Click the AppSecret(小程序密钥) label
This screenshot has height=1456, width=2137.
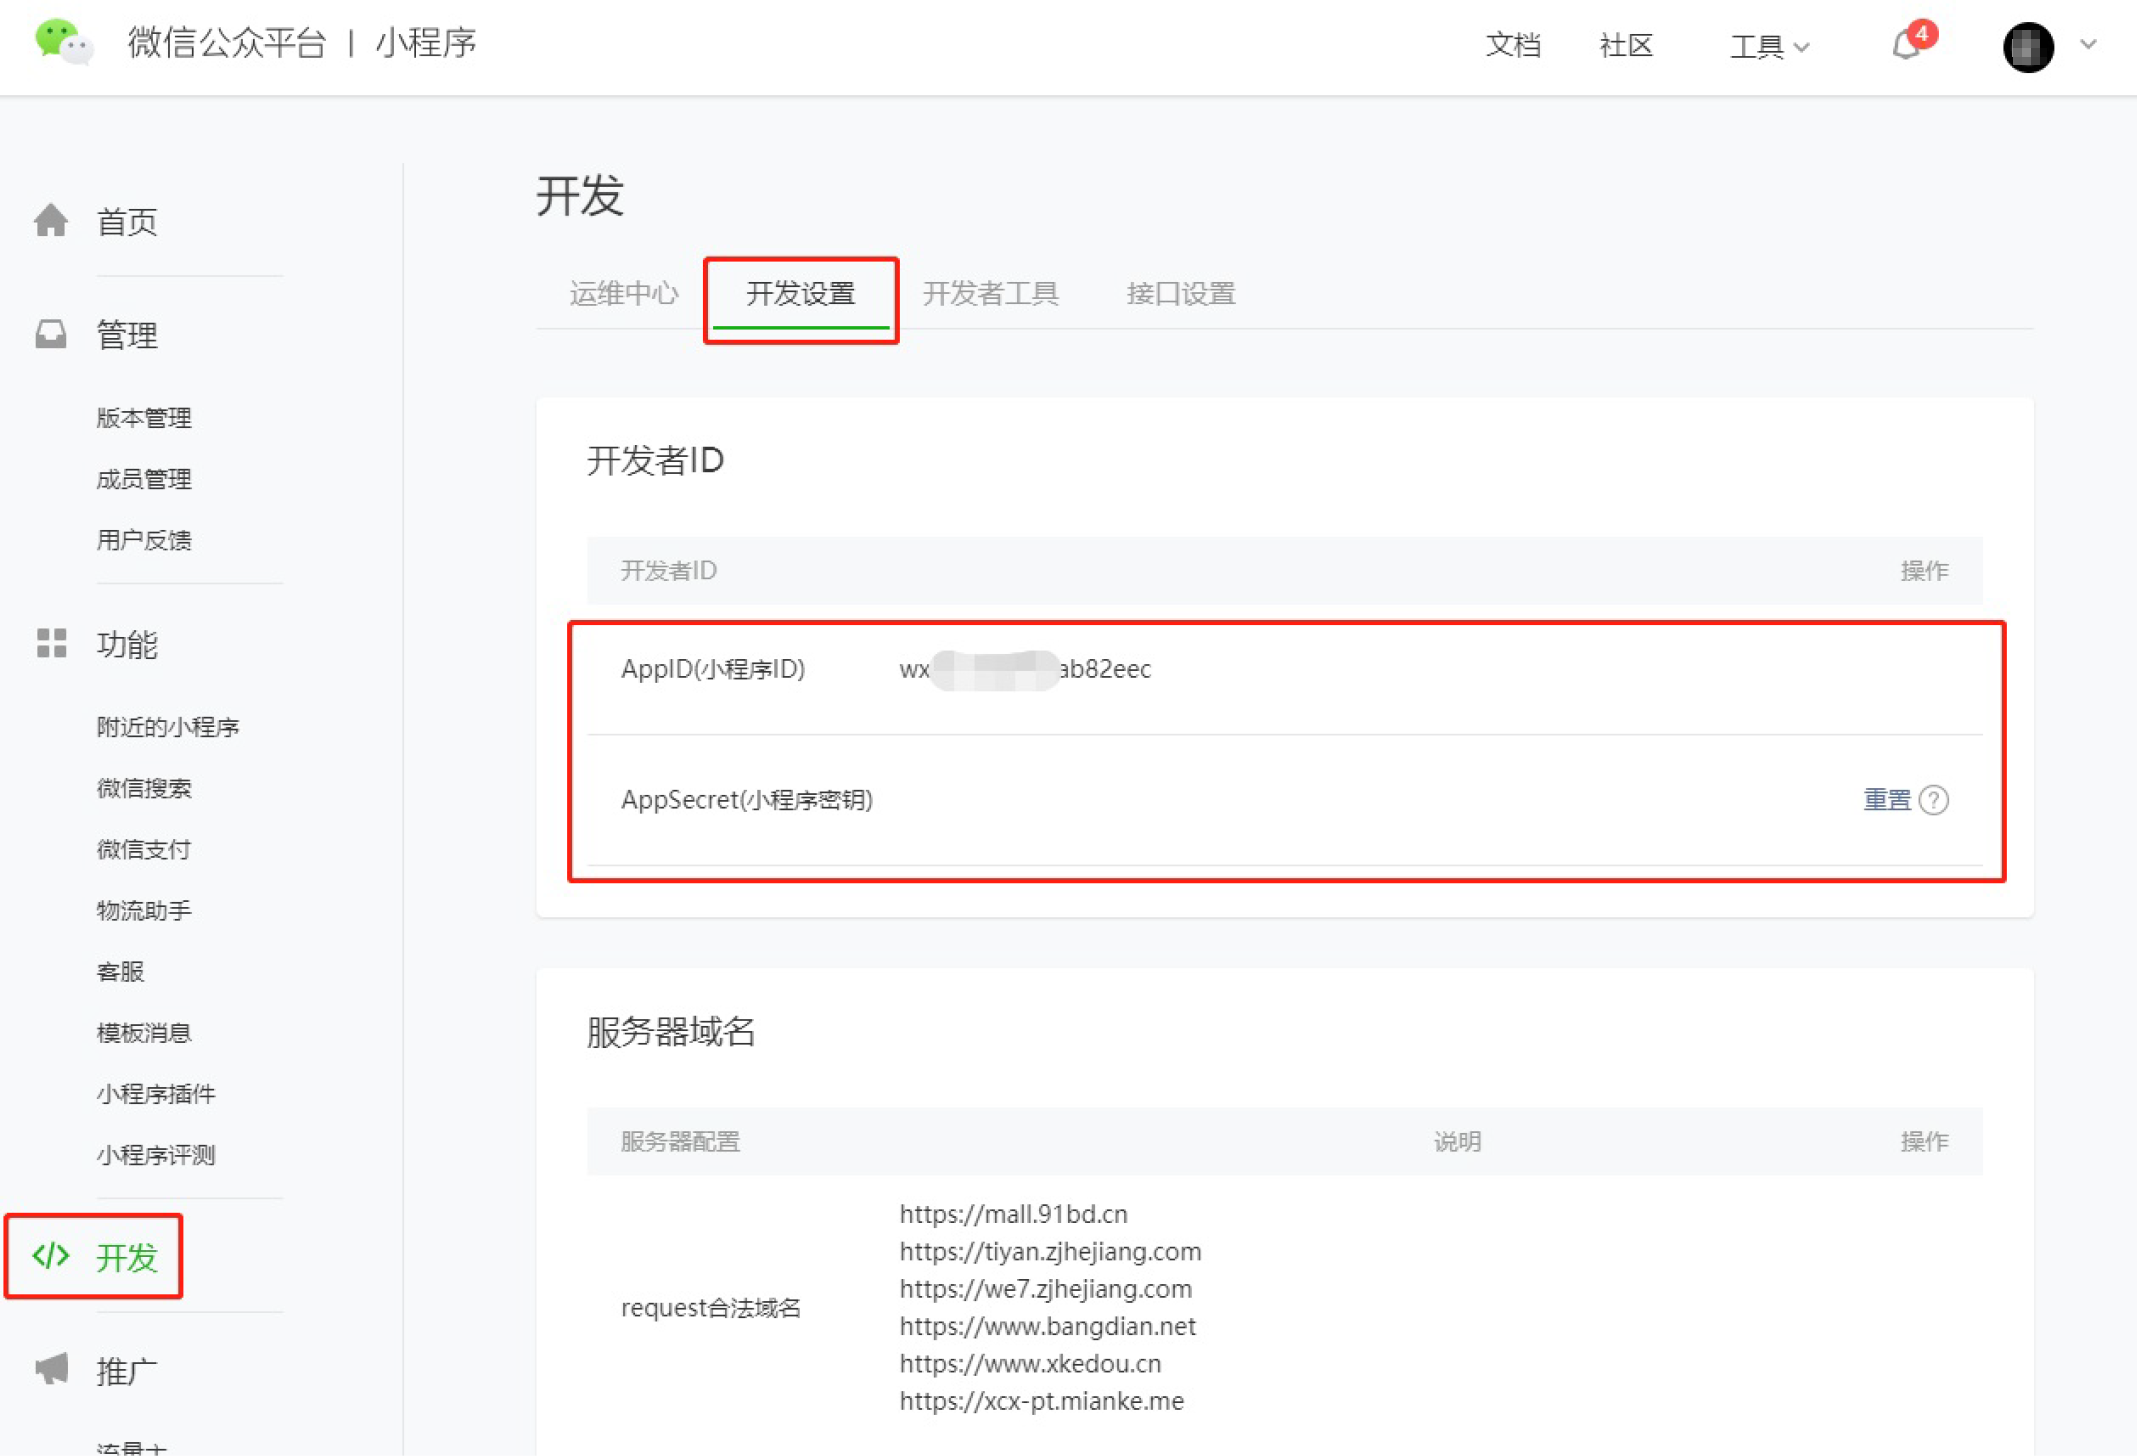click(747, 800)
